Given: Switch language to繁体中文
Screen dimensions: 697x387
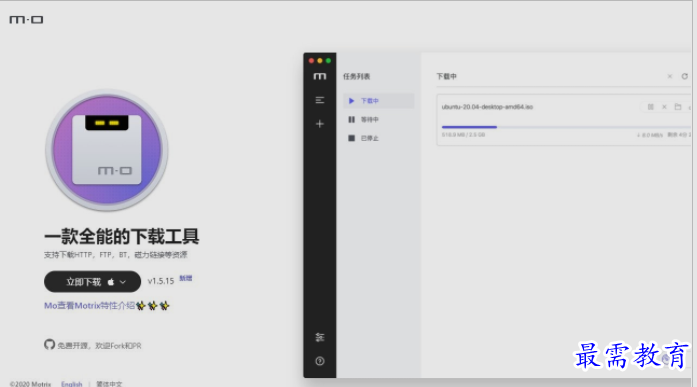Looking at the screenshot, I should point(109,383).
